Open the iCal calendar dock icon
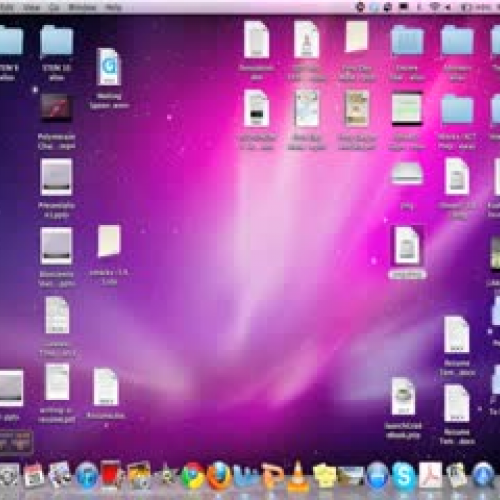The width and height of the screenshot is (500, 500). (33, 476)
